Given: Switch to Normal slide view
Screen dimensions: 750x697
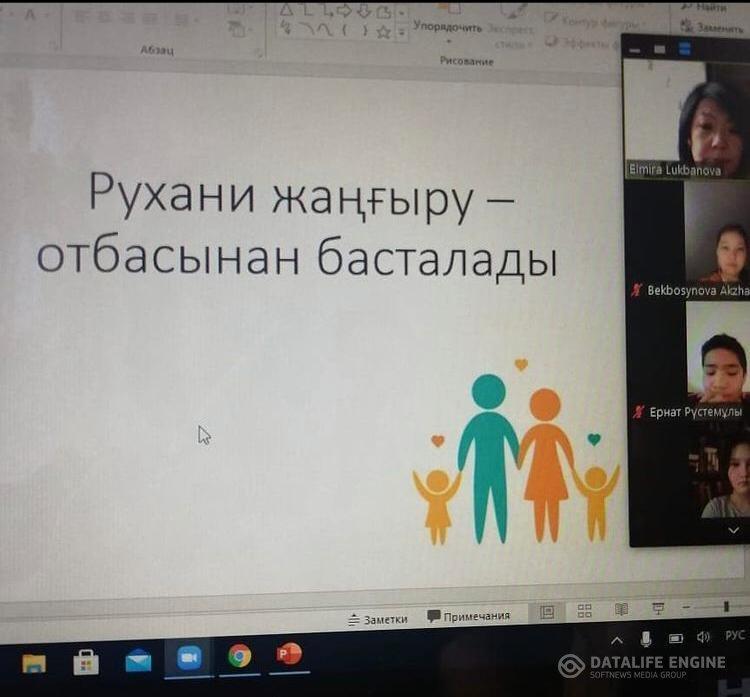Looking at the screenshot, I should 547,612.
